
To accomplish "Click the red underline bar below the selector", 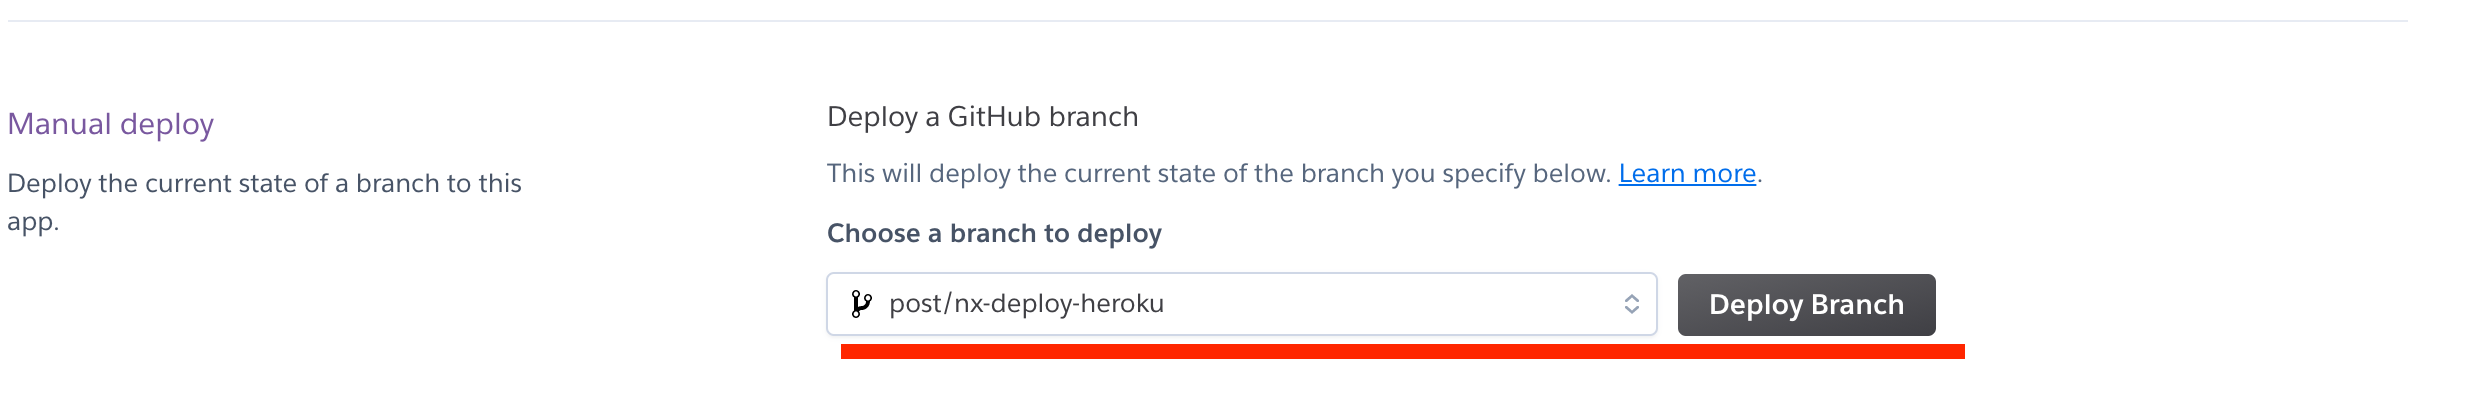I will coord(1403,351).
